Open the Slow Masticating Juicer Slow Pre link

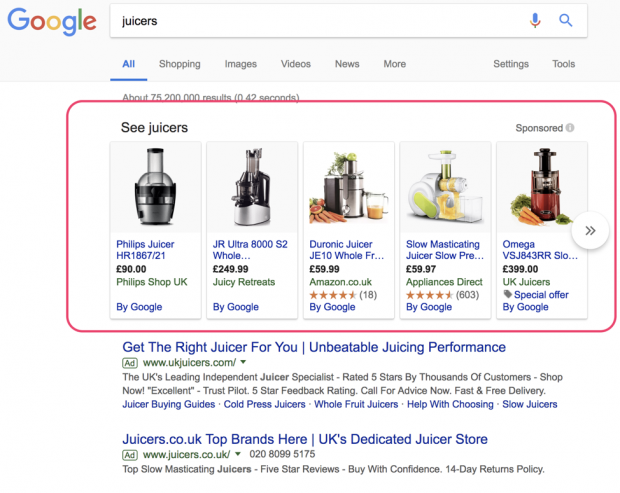[x=445, y=250]
